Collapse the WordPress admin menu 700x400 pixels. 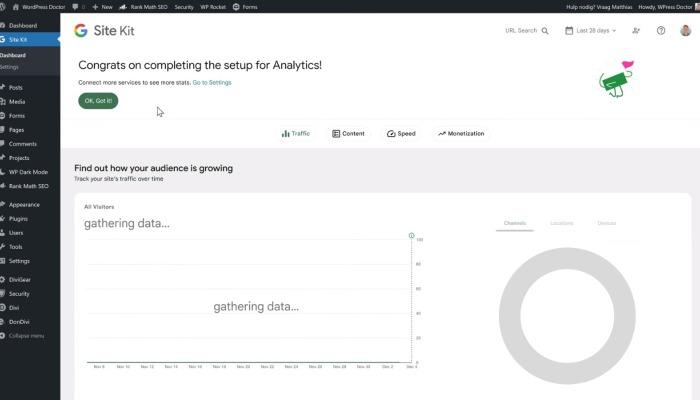click(x=25, y=335)
